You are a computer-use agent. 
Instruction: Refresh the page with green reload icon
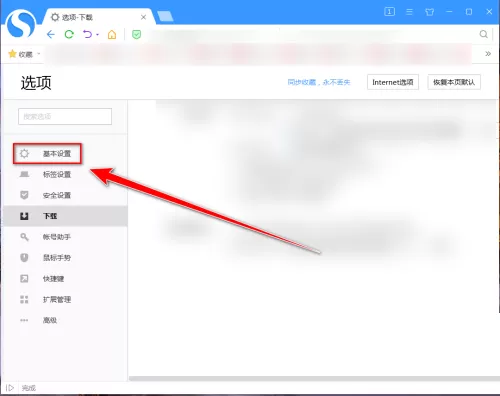(x=69, y=34)
